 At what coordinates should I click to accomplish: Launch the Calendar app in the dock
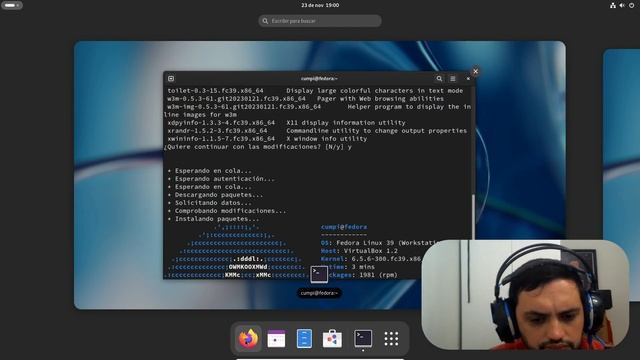[276, 339]
